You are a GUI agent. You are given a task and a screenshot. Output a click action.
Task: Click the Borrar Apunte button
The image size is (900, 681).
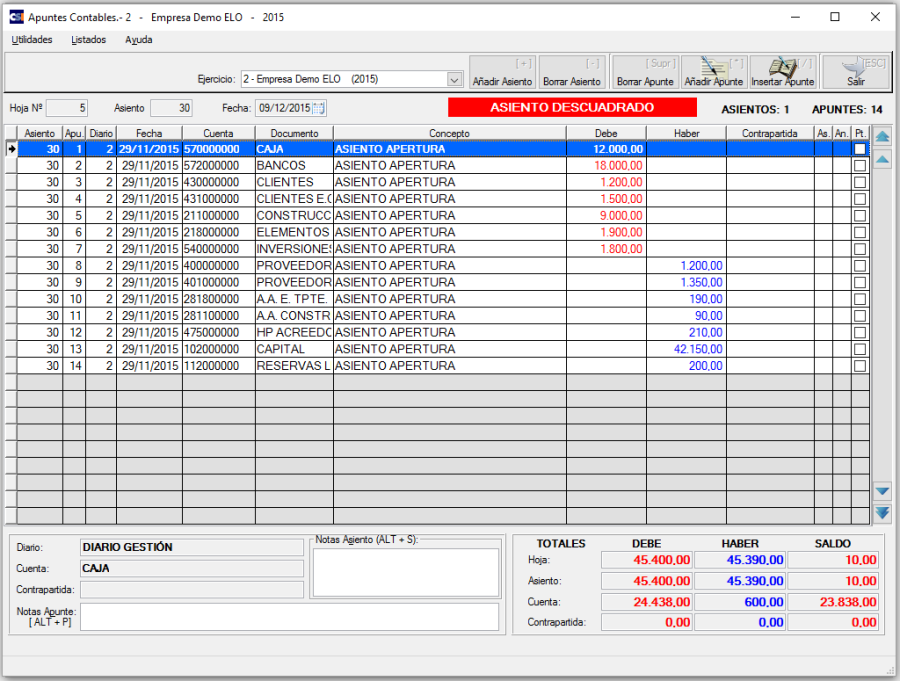[645, 72]
